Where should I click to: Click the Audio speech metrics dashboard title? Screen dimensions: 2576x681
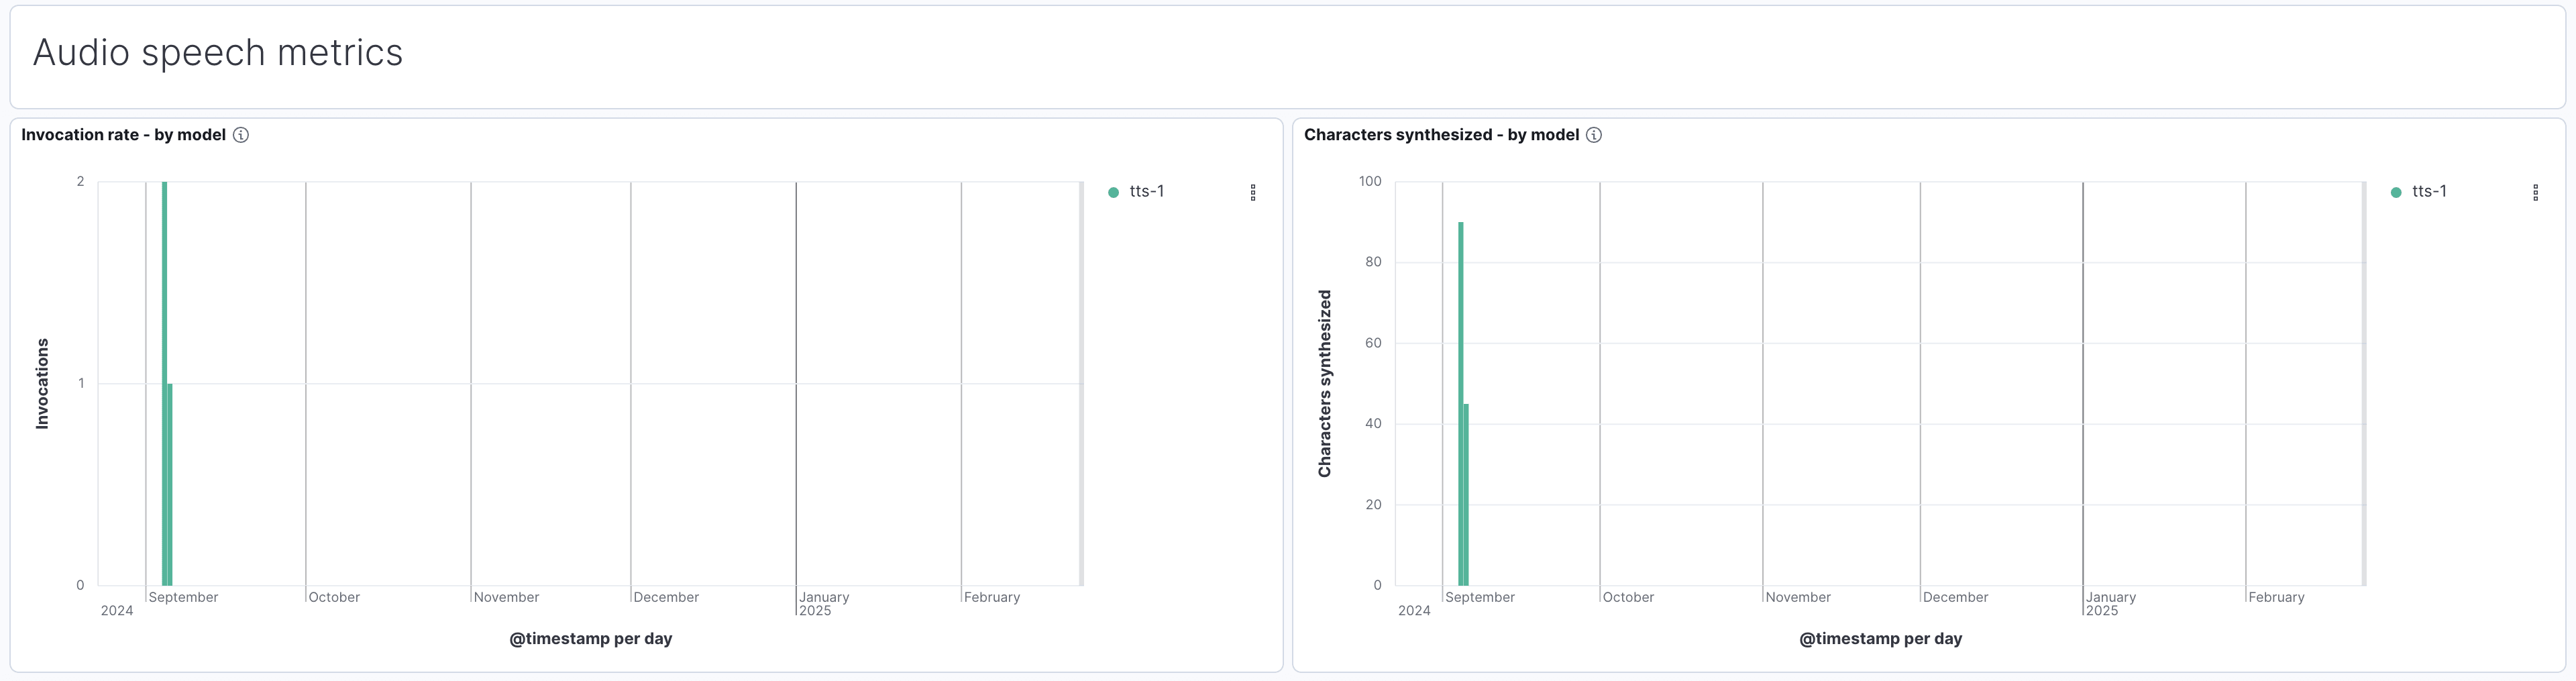coord(218,53)
